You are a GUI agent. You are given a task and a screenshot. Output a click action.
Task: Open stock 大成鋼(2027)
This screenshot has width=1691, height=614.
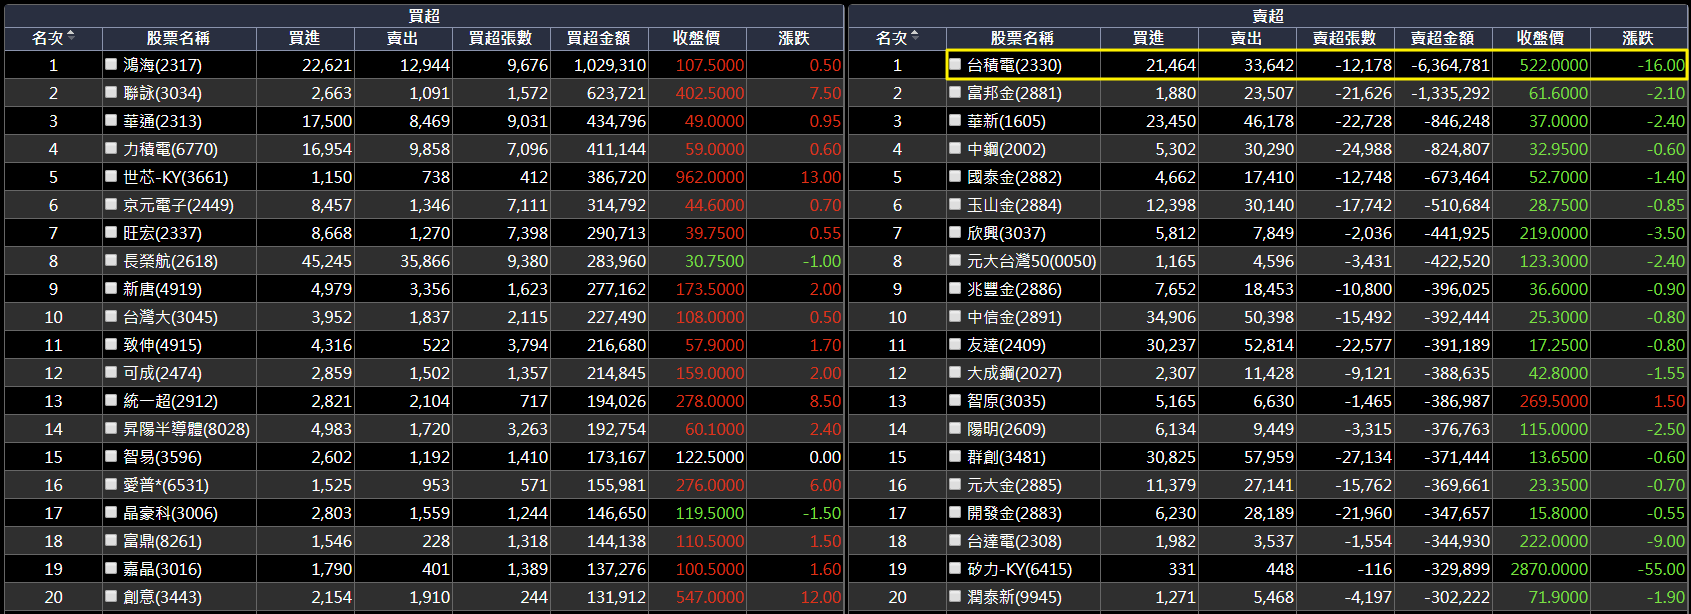click(x=1014, y=373)
